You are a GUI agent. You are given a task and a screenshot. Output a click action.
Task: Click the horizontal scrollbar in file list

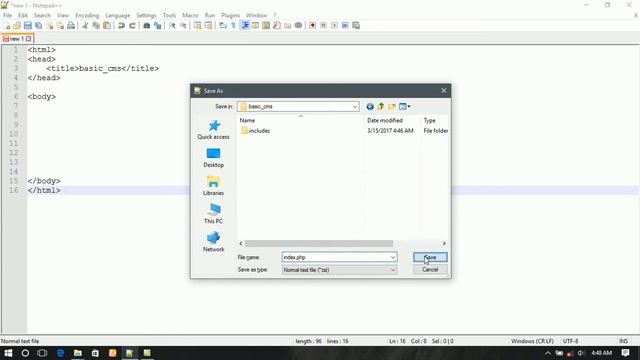coord(319,243)
